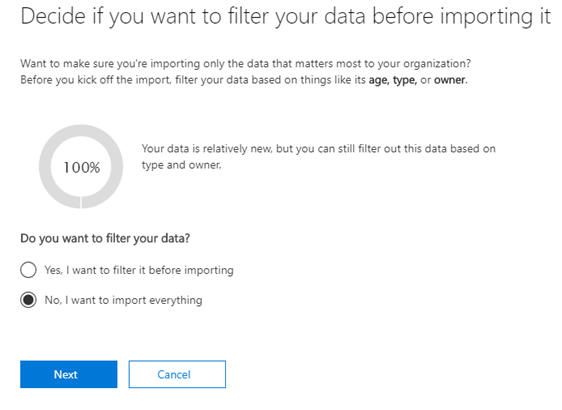Click the 'Yes, I want to filter it' label text

click(x=139, y=270)
